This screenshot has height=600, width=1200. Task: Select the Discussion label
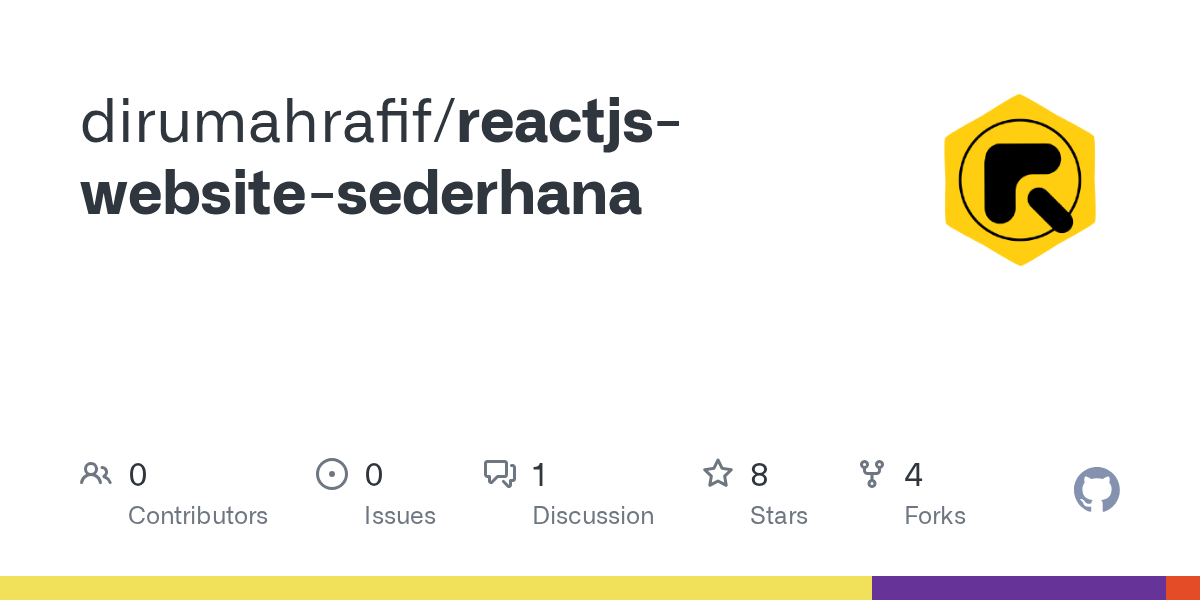(x=593, y=516)
